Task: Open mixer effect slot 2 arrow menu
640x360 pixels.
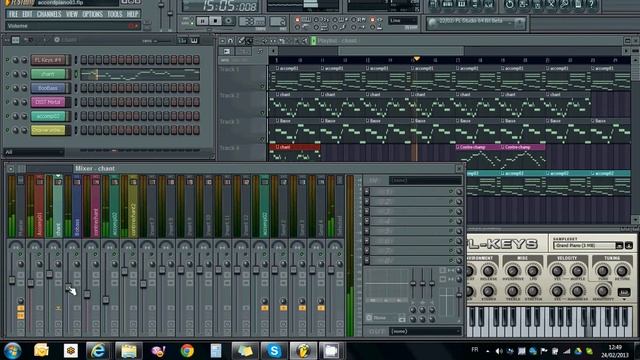Action: [367, 201]
